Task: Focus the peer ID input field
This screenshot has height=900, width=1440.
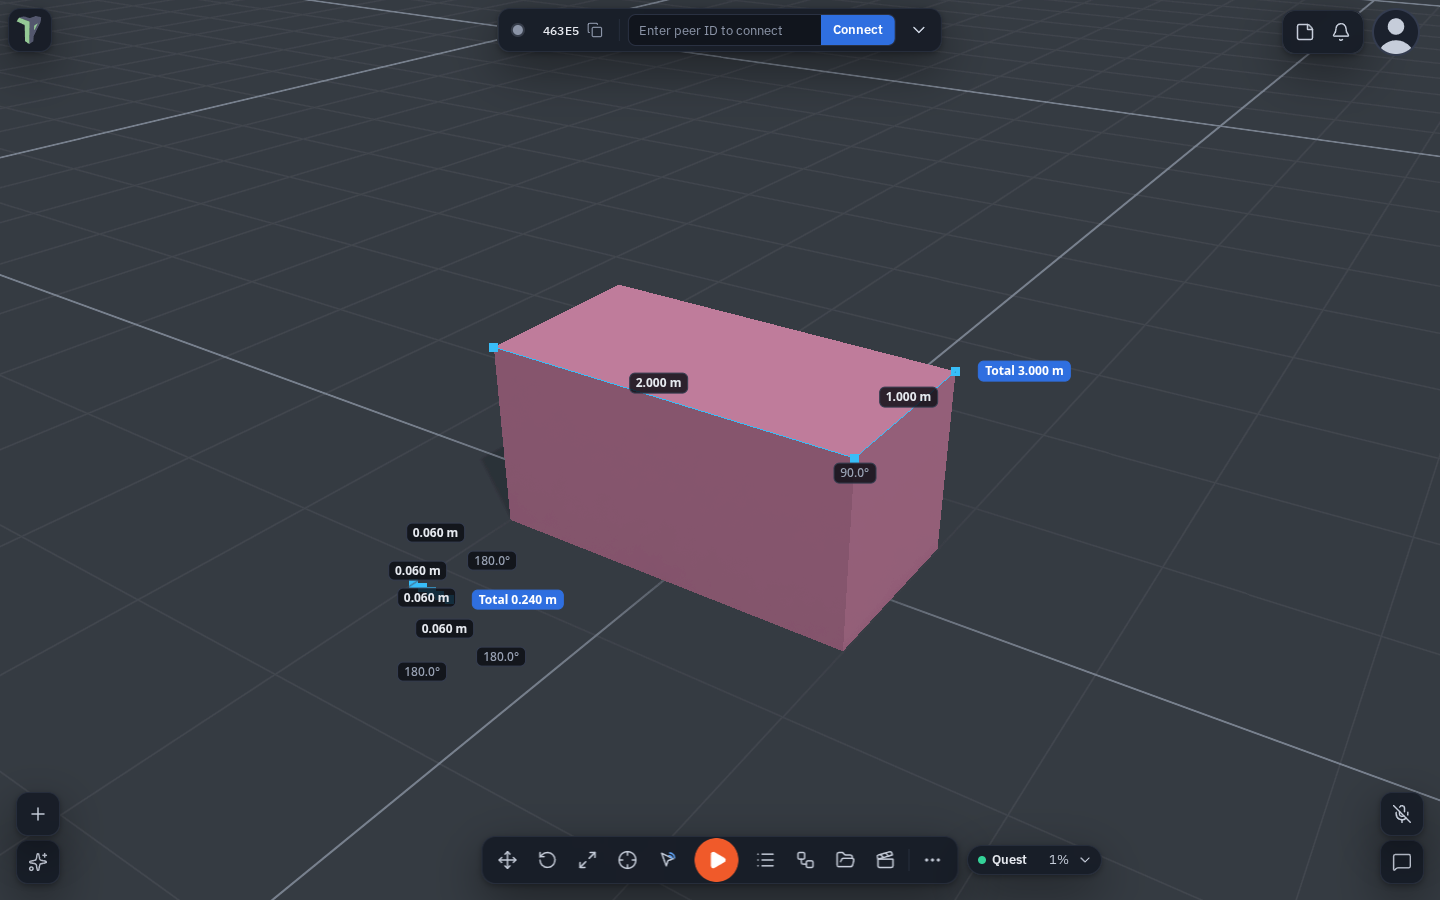Action: [x=724, y=30]
